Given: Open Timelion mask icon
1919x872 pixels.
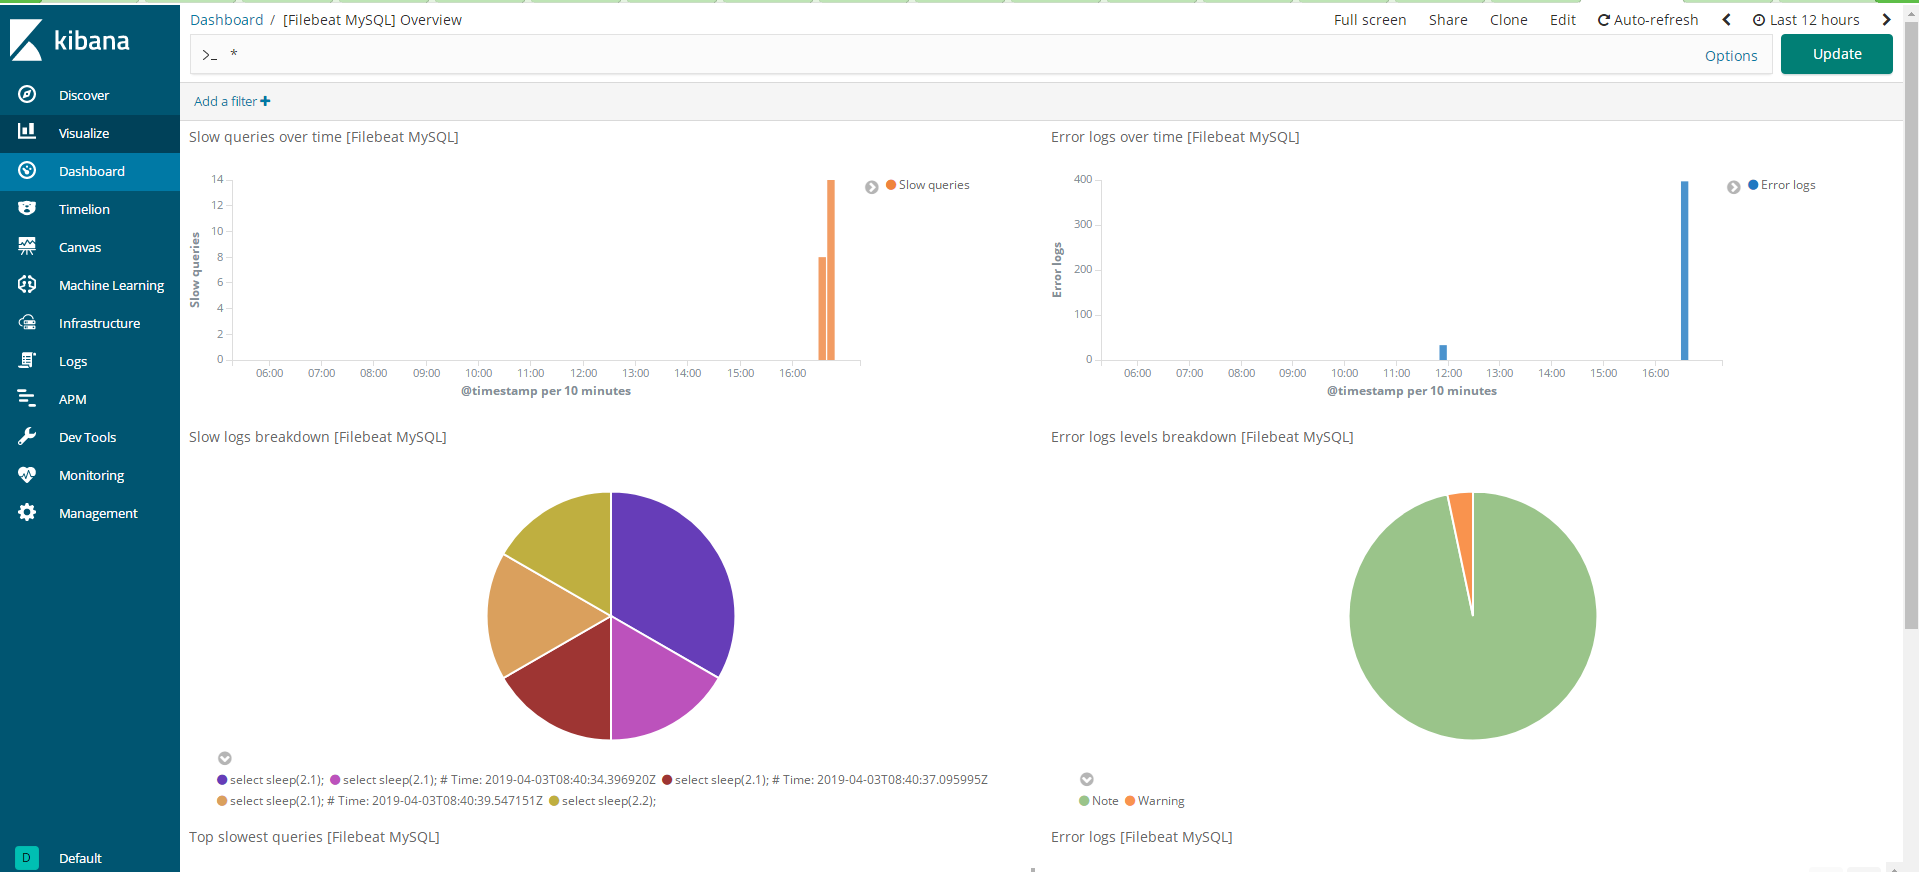Looking at the screenshot, I should pos(27,208).
